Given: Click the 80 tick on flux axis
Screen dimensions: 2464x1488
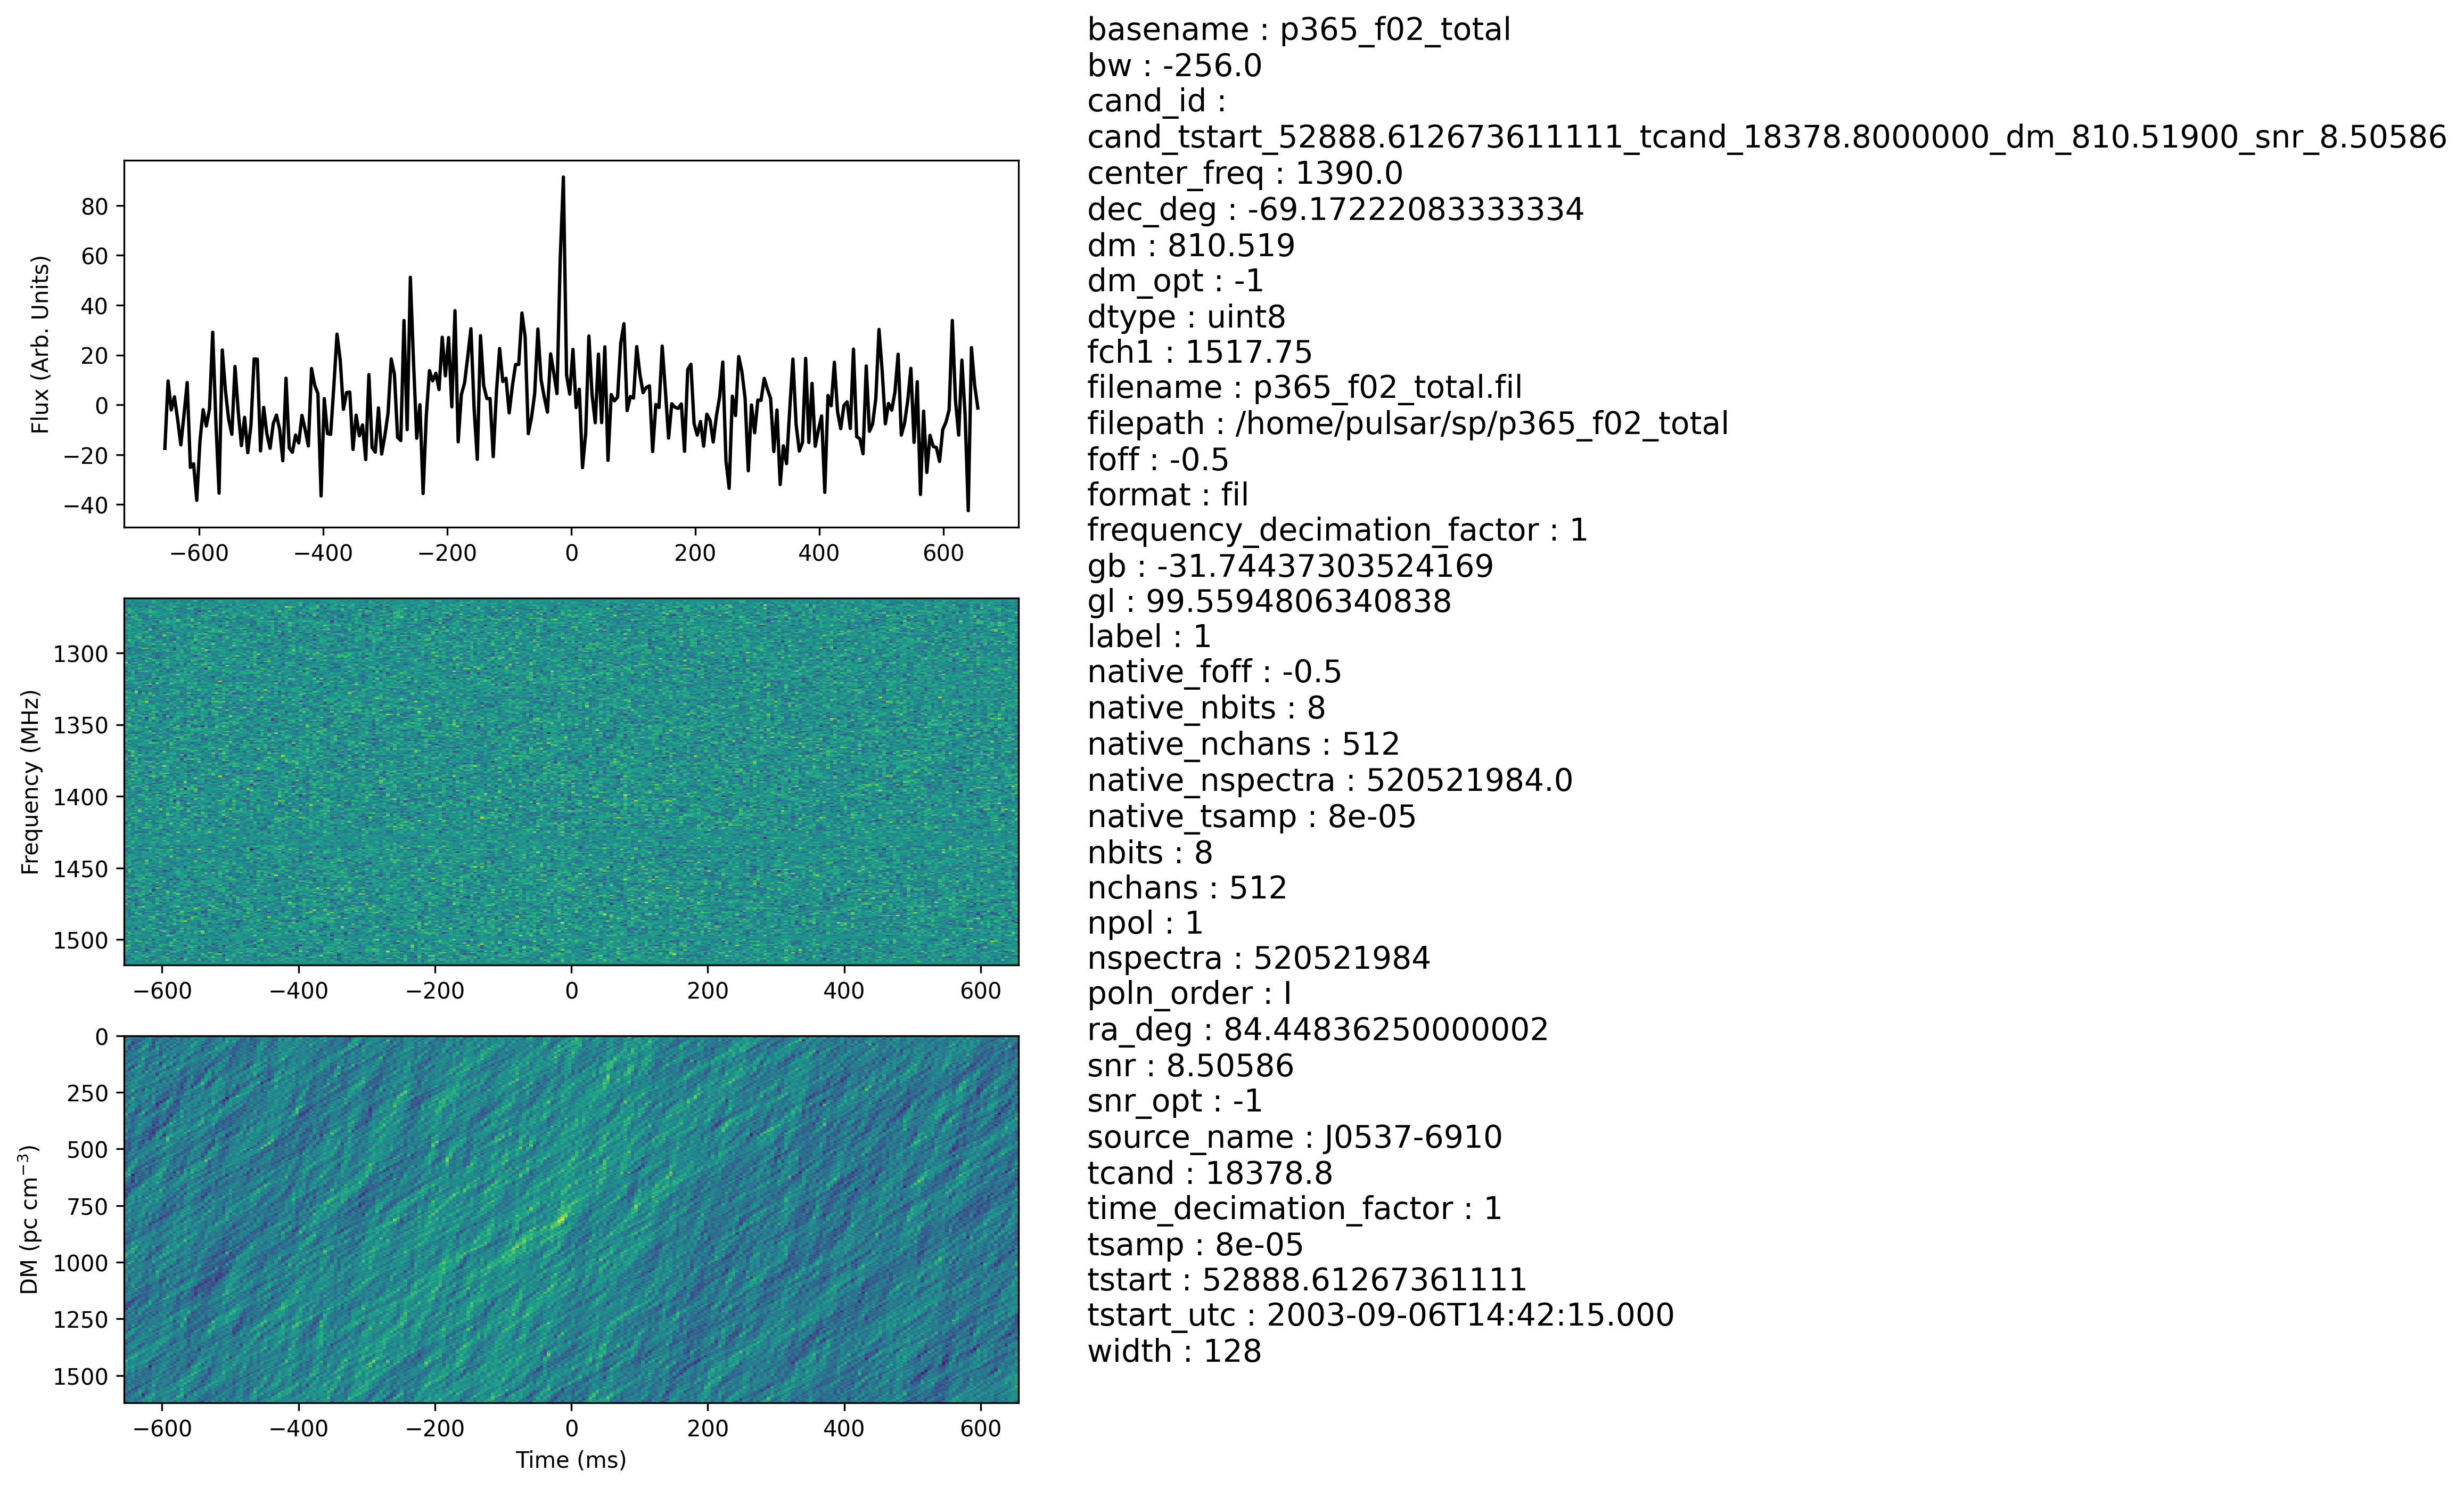Looking at the screenshot, I should [x=95, y=206].
